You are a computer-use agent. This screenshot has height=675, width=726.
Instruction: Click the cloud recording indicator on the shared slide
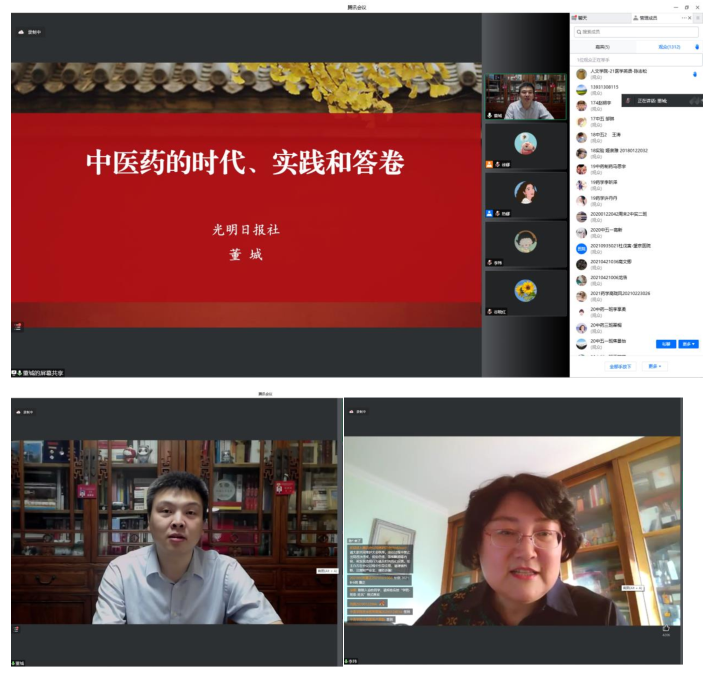(30, 32)
